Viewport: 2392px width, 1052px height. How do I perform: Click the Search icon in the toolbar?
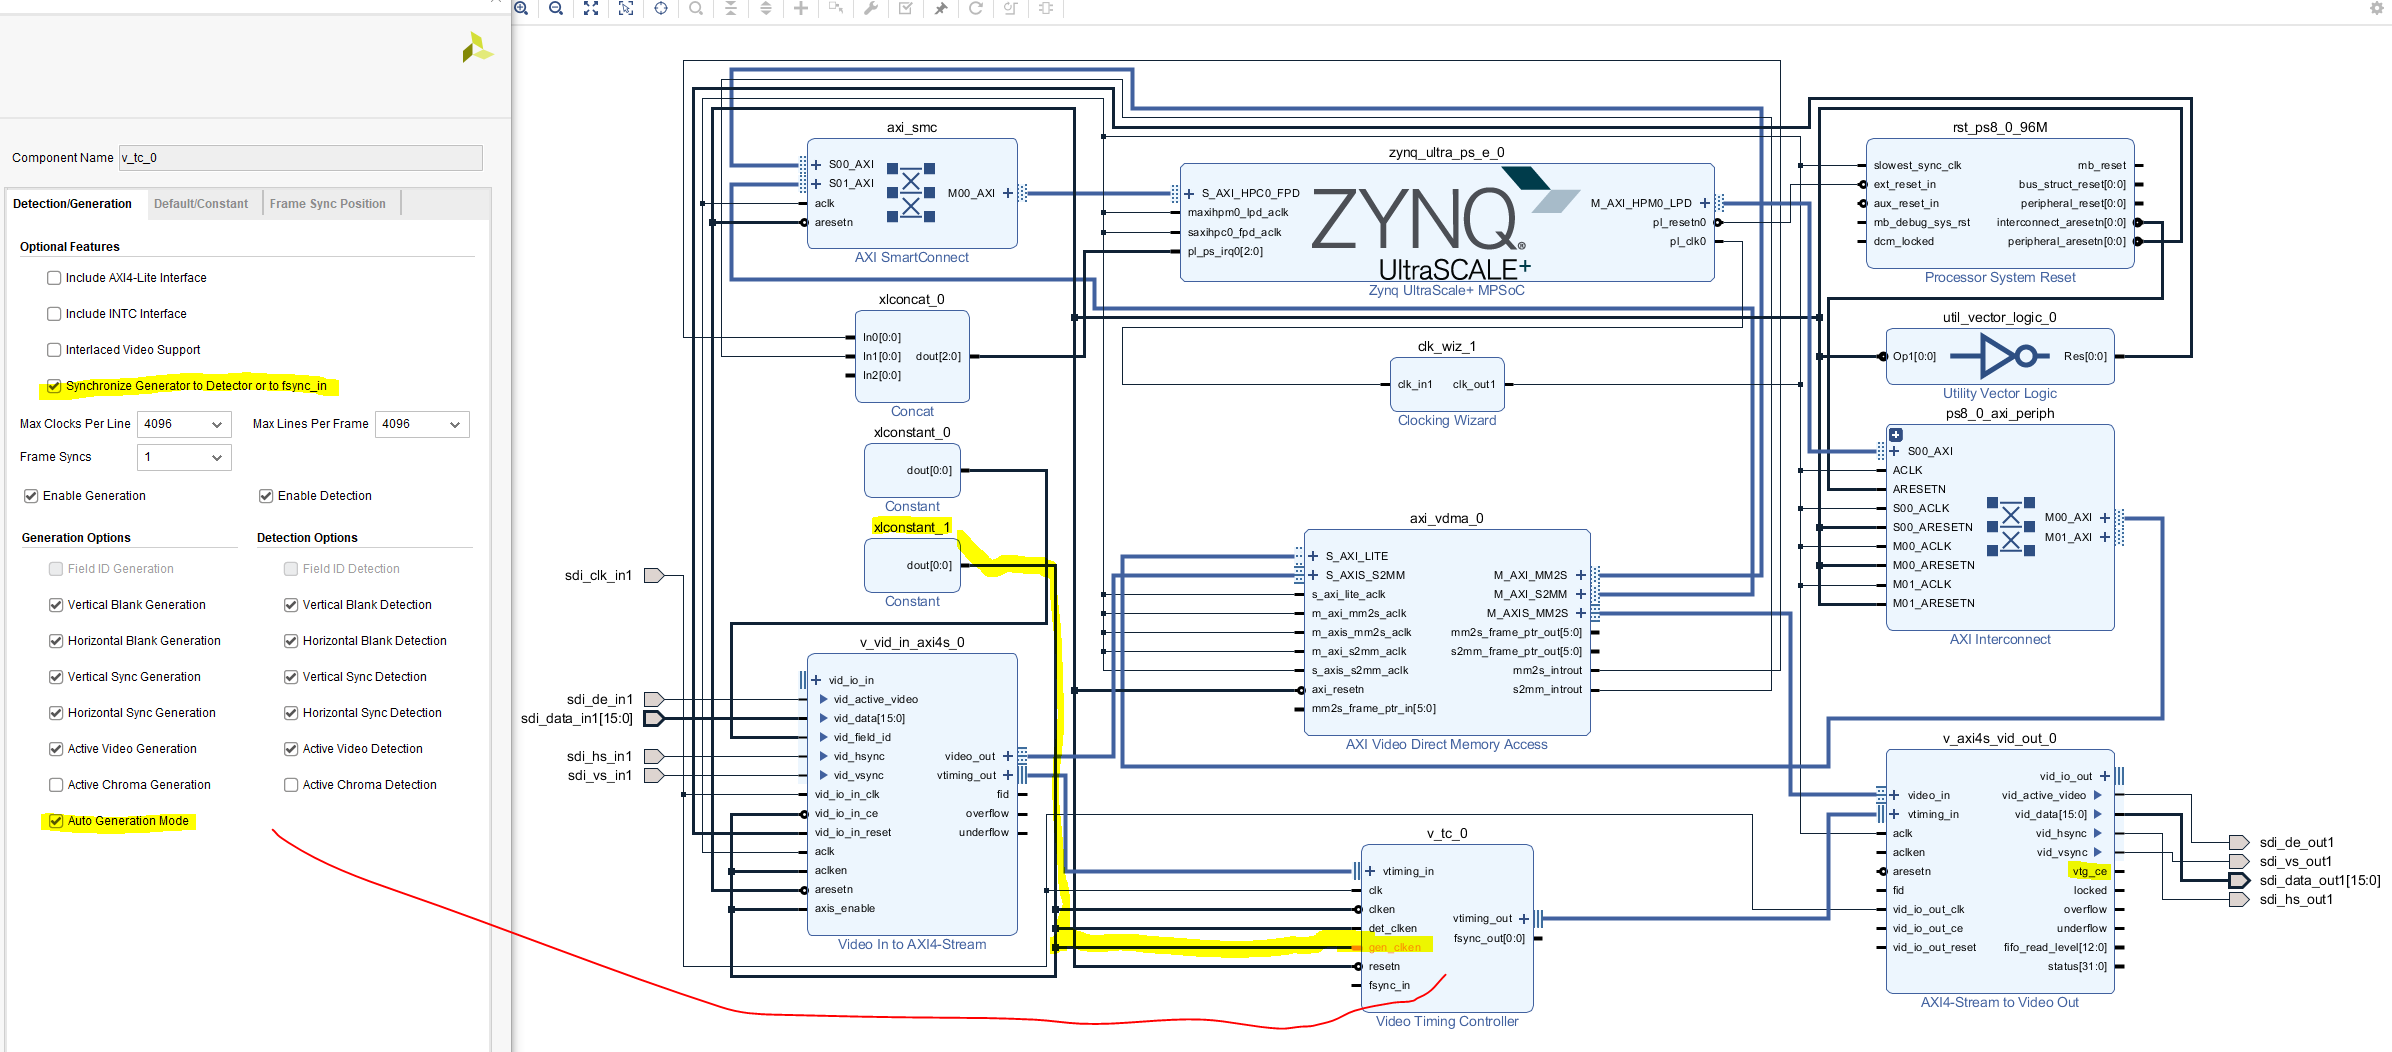(696, 9)
